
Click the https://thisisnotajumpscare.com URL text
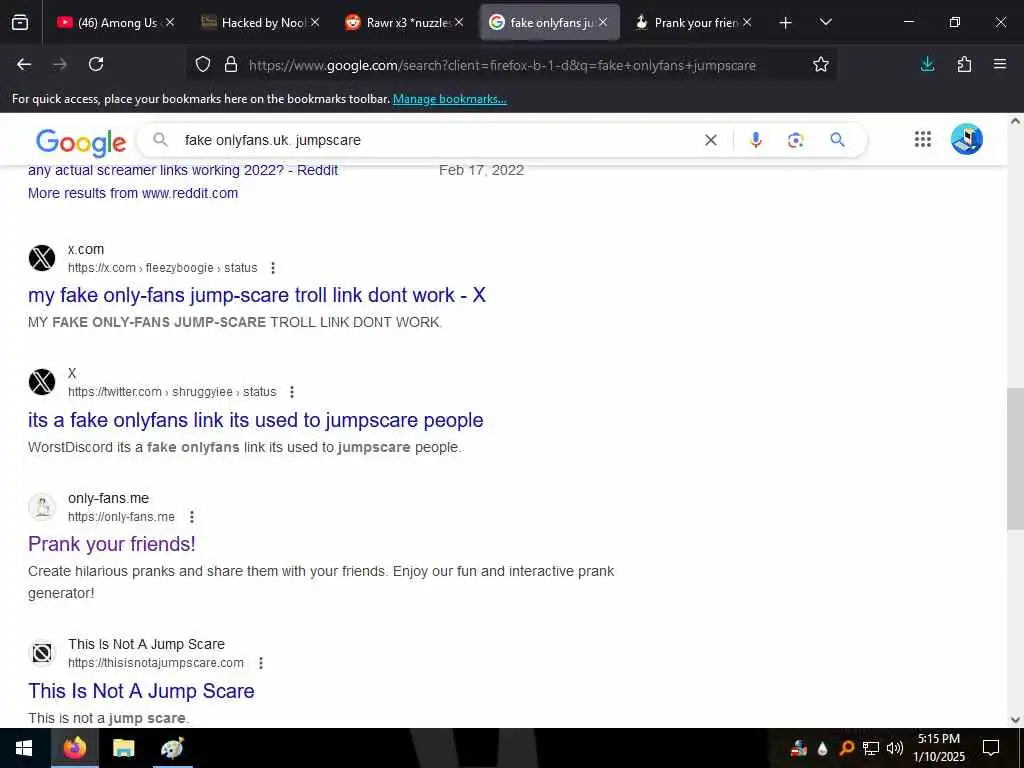coord(155,663)
